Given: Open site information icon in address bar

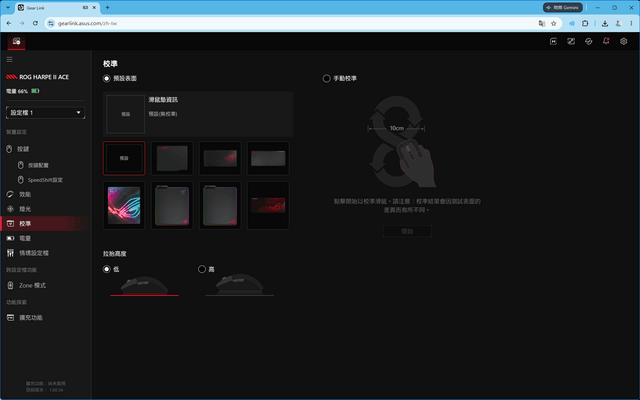Looking at the screenshot, I should (51, 23).
